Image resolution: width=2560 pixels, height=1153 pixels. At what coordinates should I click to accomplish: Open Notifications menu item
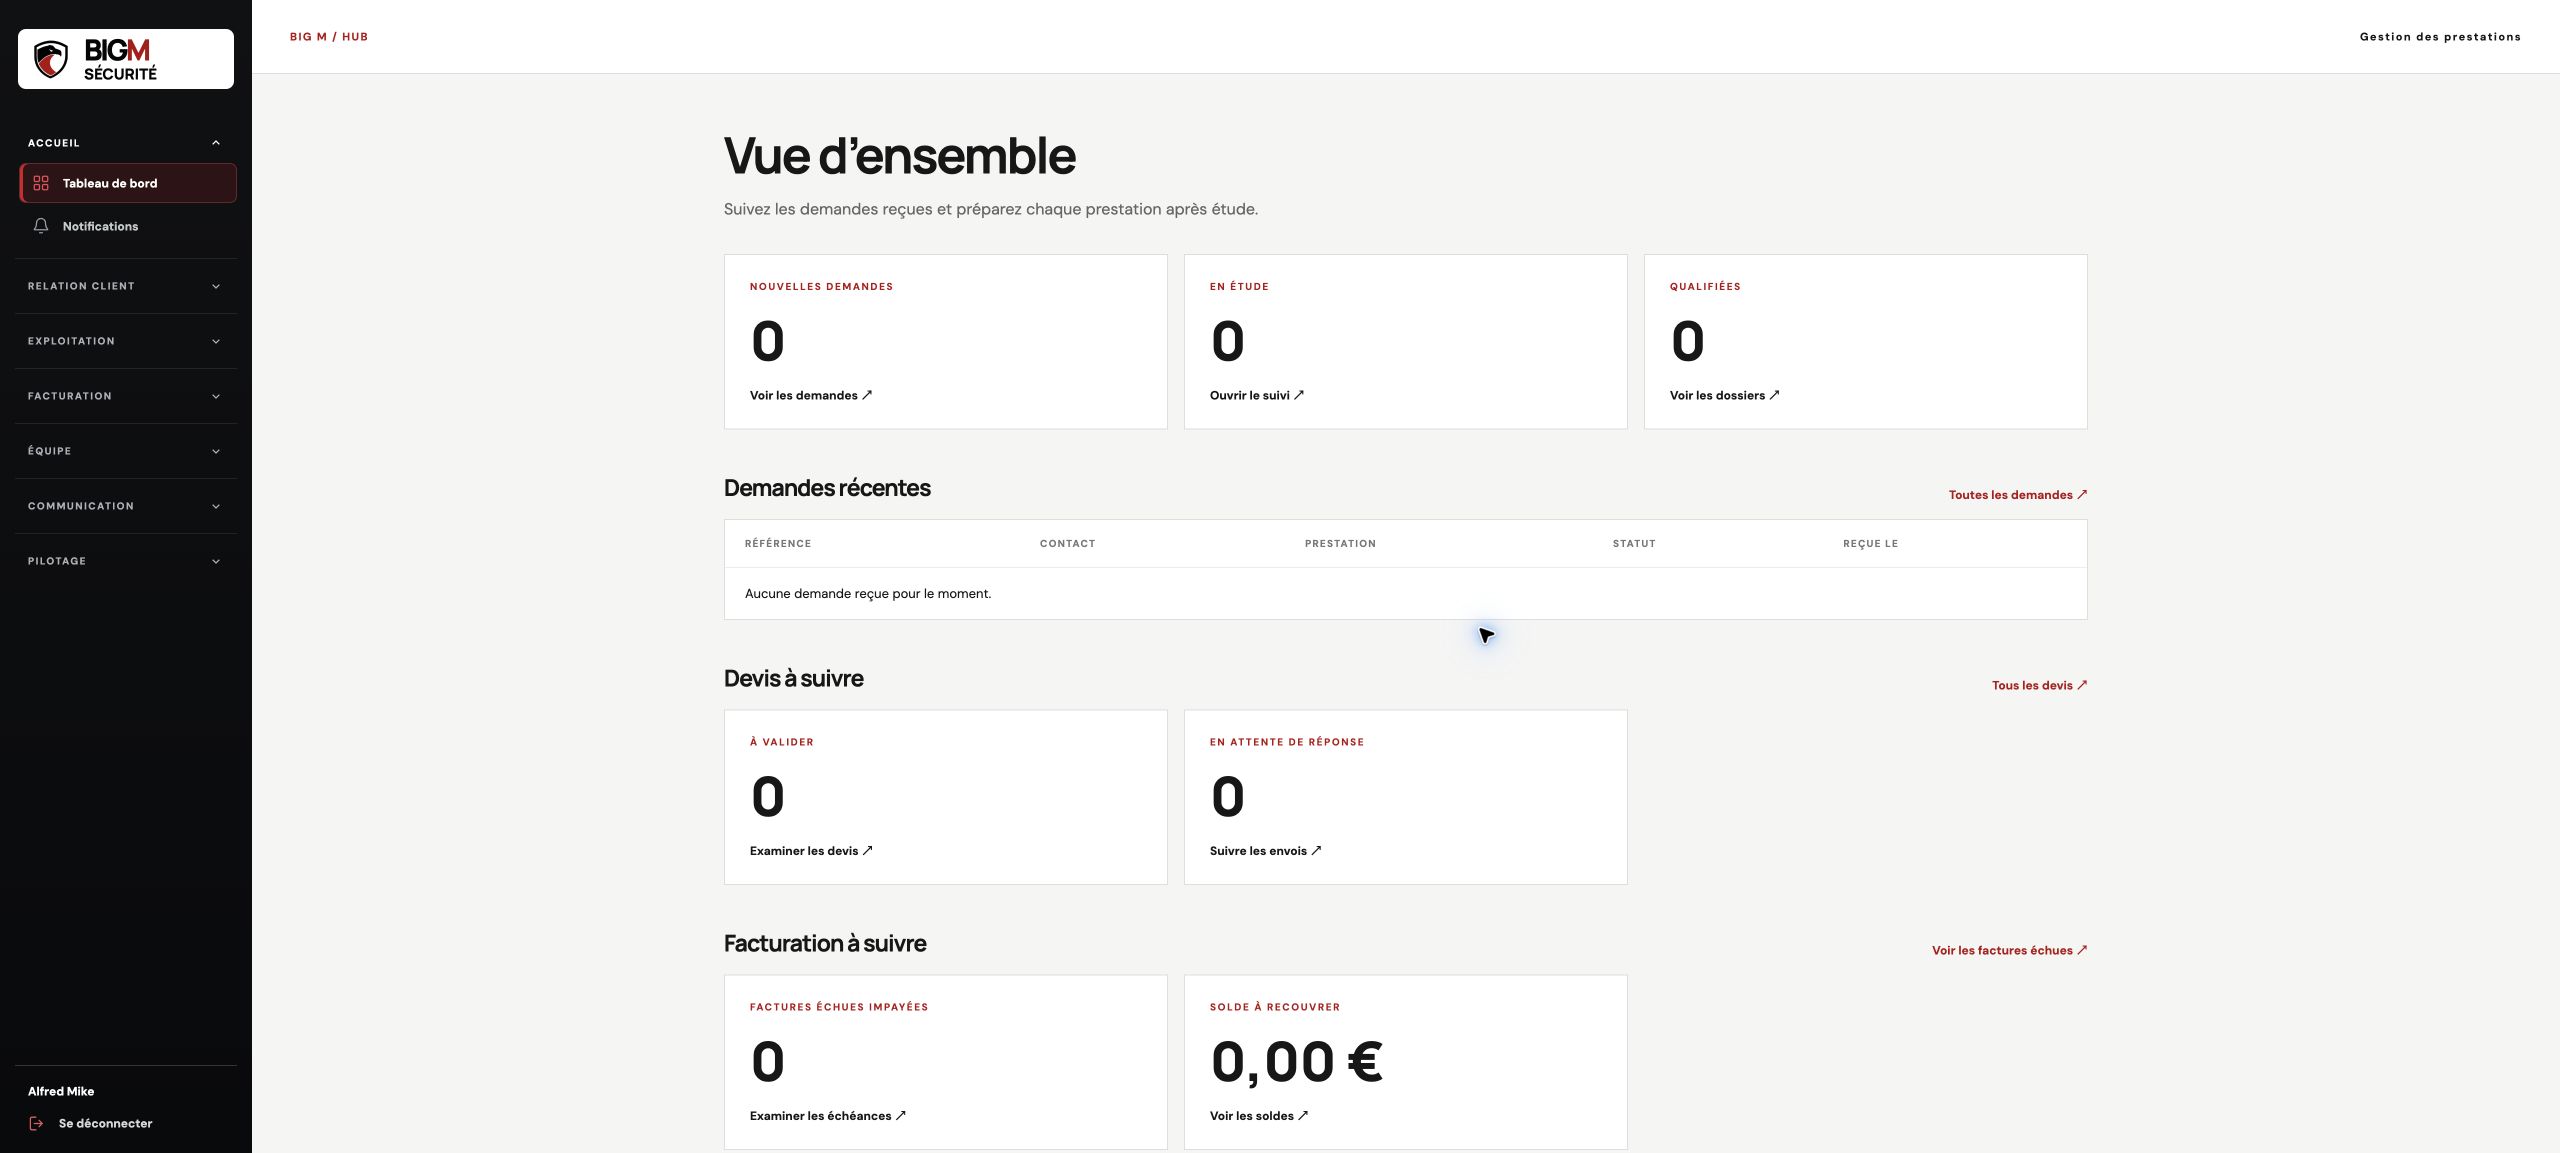[128, 226]
